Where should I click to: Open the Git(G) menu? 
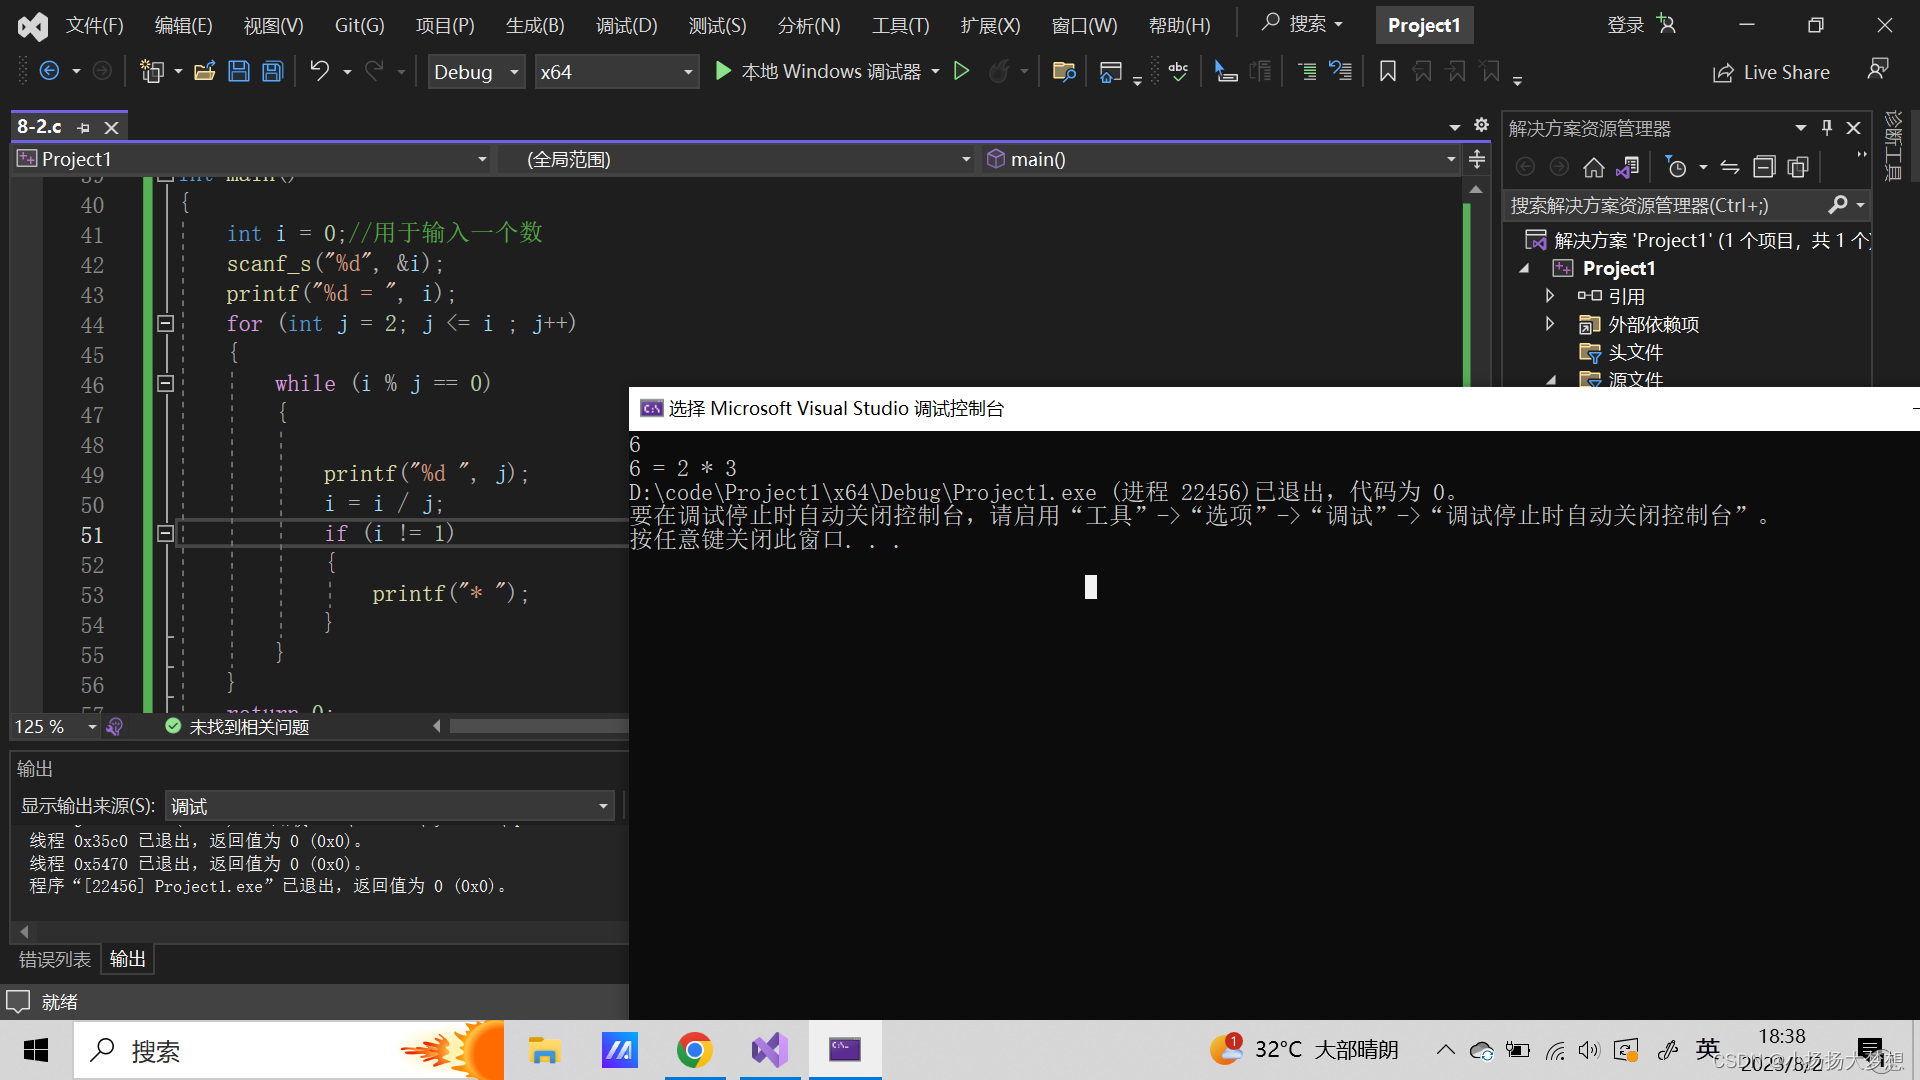359,25
